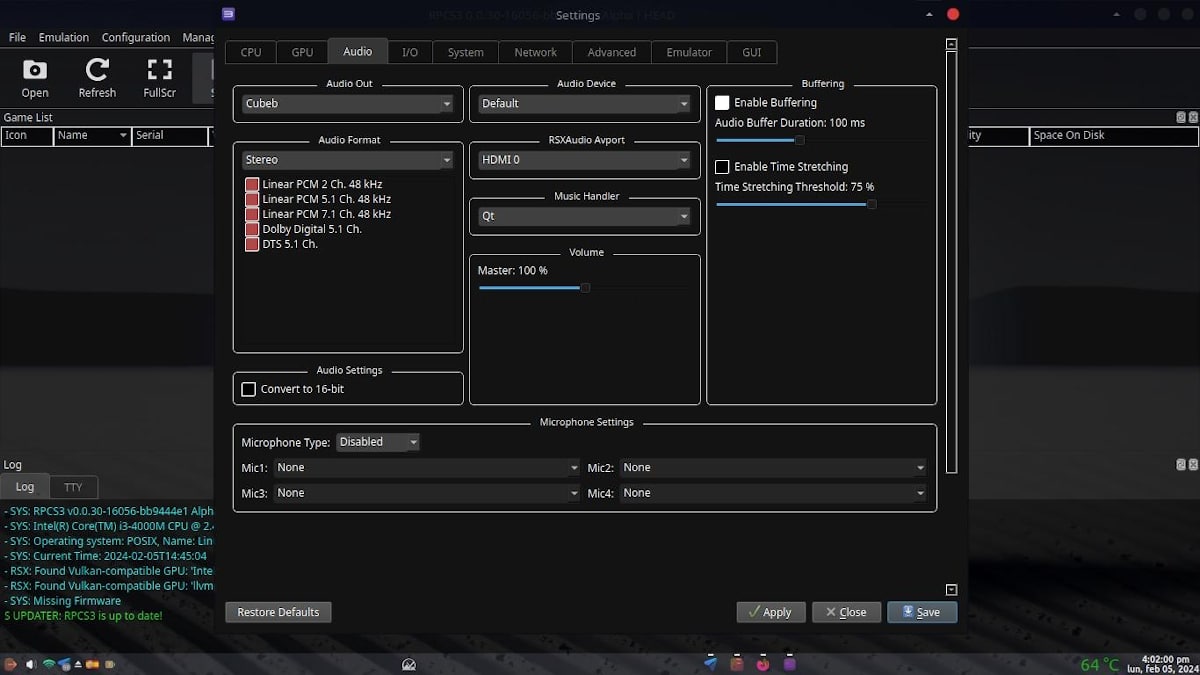Click the Wi-Fi network tray icon
1200x675 pixels.
point(48,664)
